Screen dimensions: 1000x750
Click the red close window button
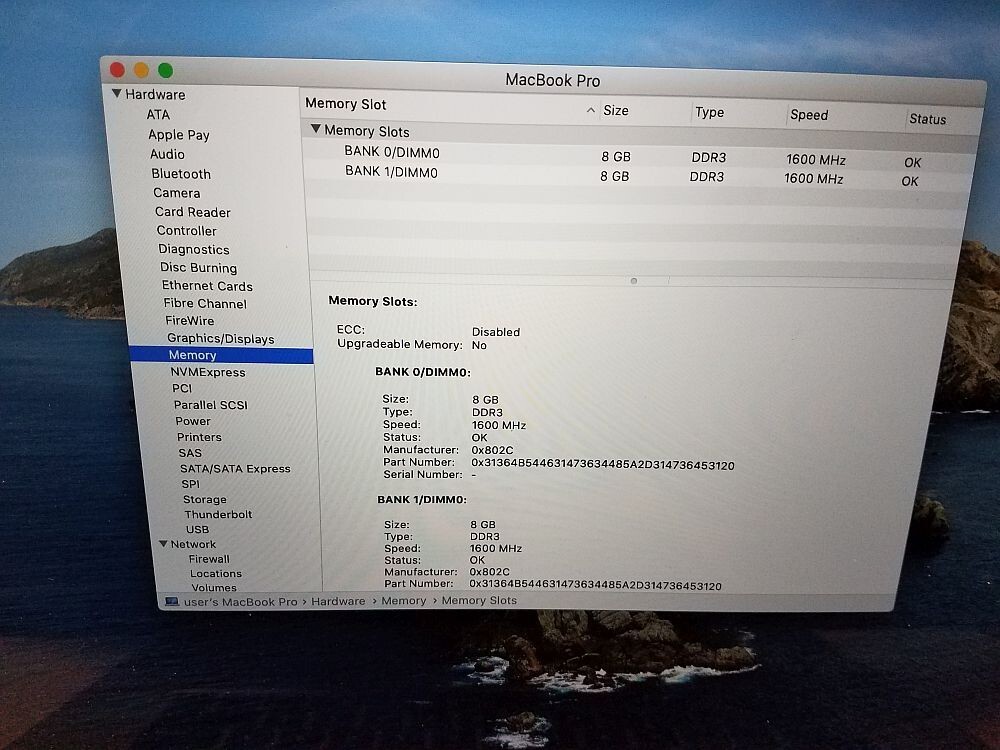(x=117, y=70)
